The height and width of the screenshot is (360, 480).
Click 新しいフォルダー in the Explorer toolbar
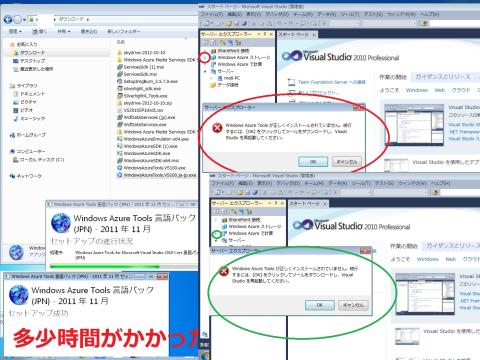coord(124,31)
